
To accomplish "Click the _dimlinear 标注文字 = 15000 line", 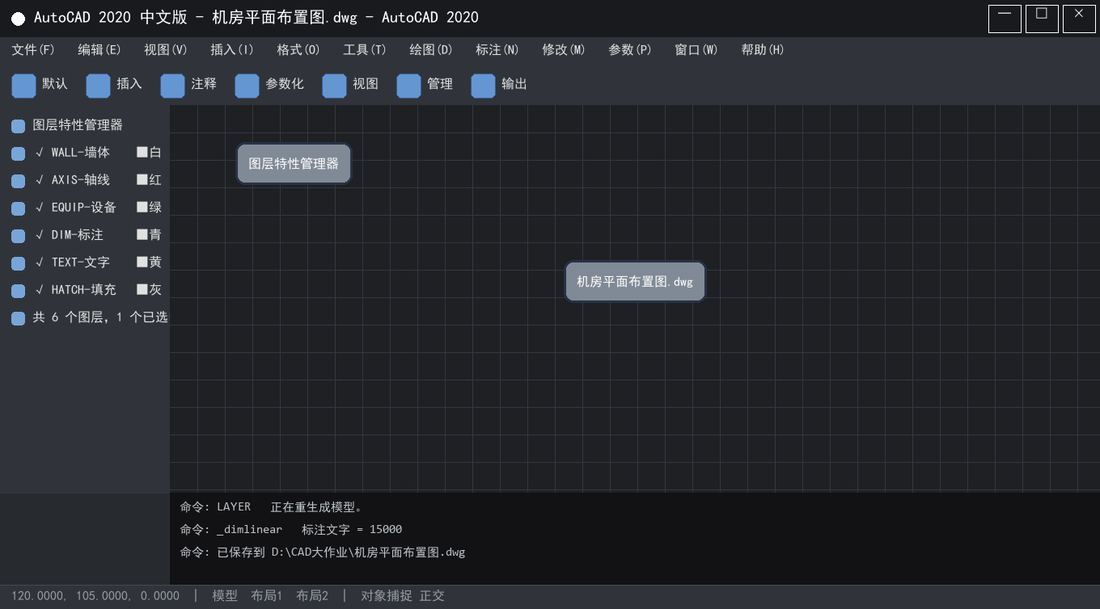I will click(291, 529).
